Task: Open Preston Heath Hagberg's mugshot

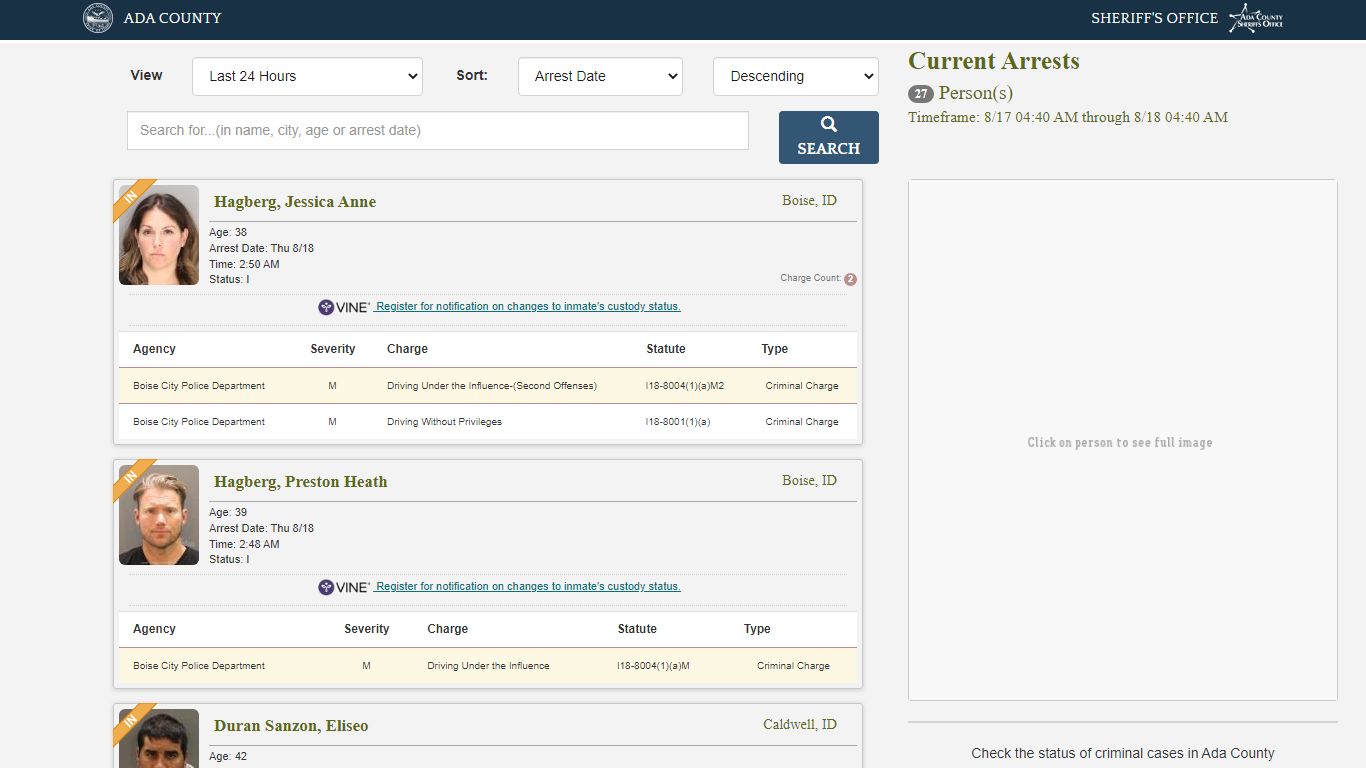Action: 159,515
